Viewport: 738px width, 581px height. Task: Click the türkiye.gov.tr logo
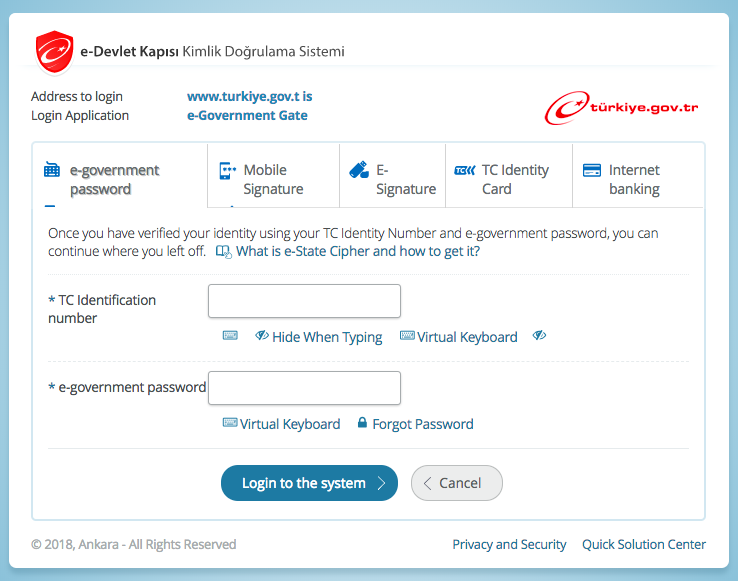621,108
